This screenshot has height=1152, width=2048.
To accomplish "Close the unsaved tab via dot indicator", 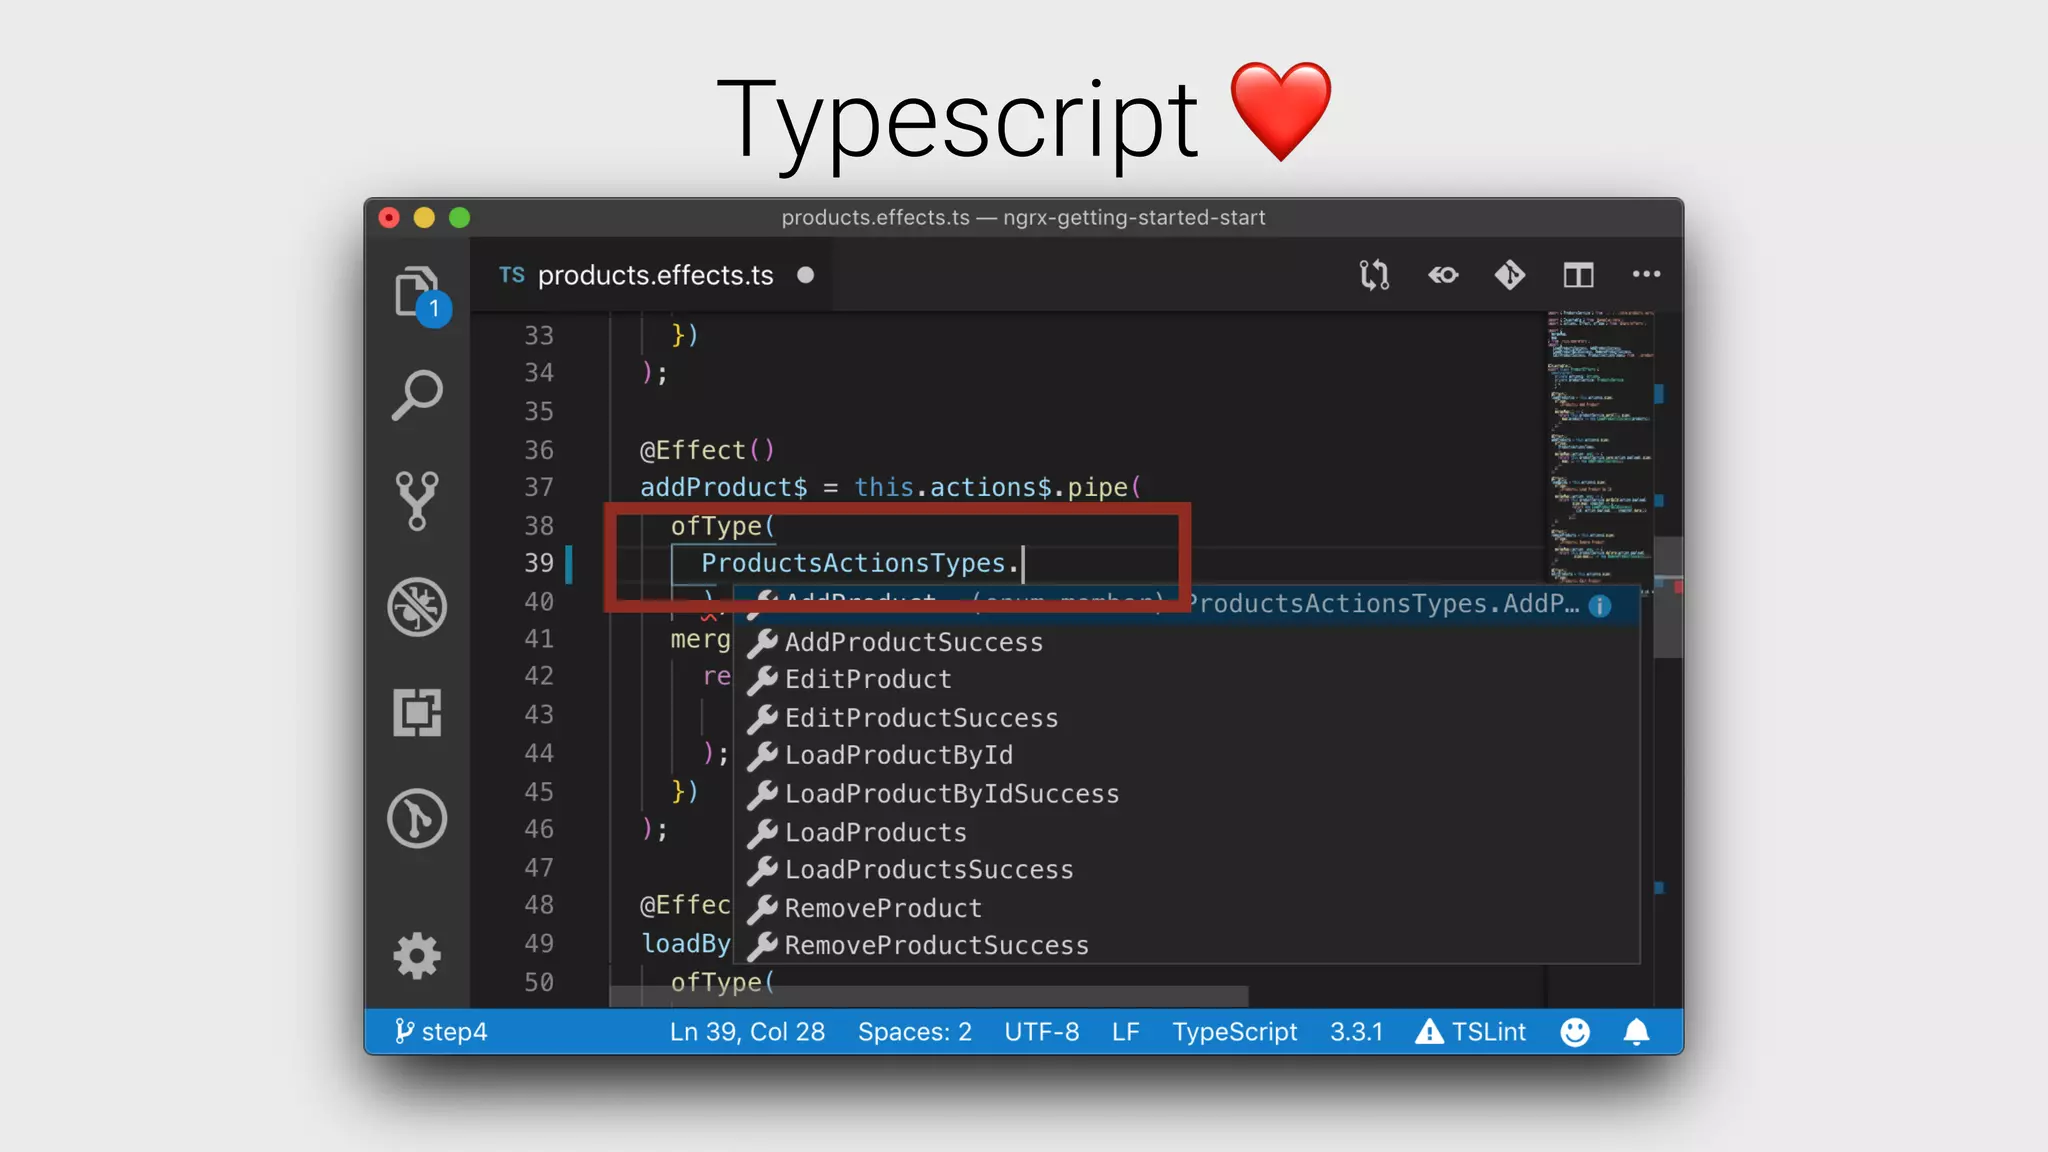I will point(806,275).
